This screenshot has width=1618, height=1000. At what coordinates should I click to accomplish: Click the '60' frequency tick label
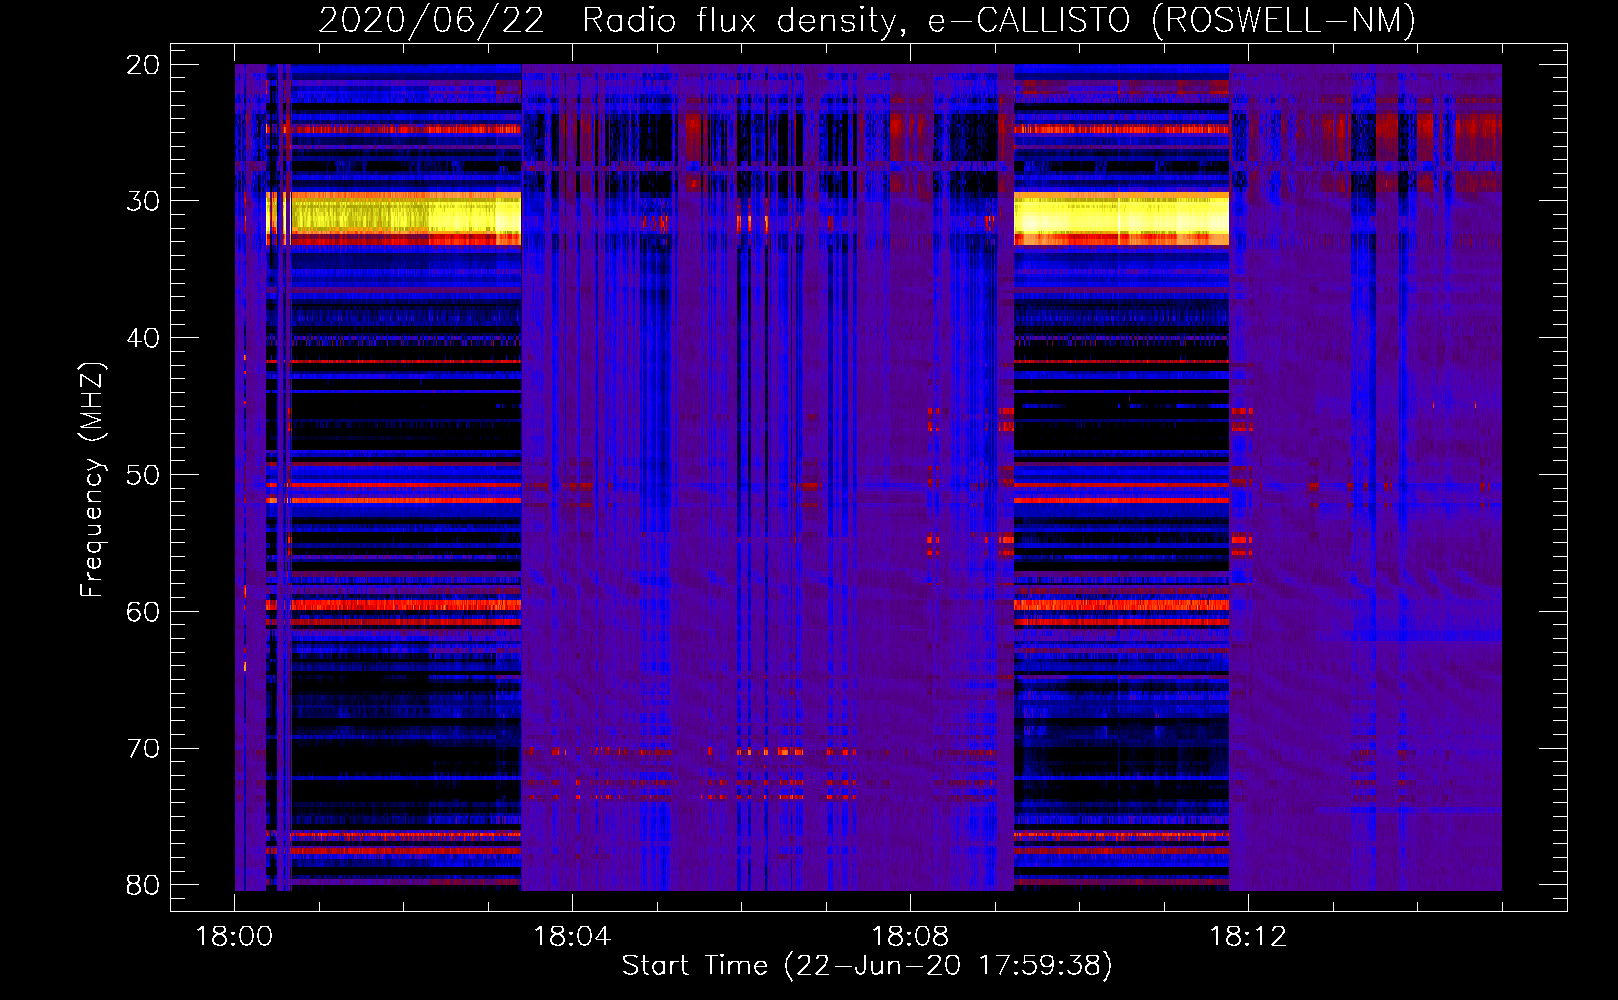(143, 612)
